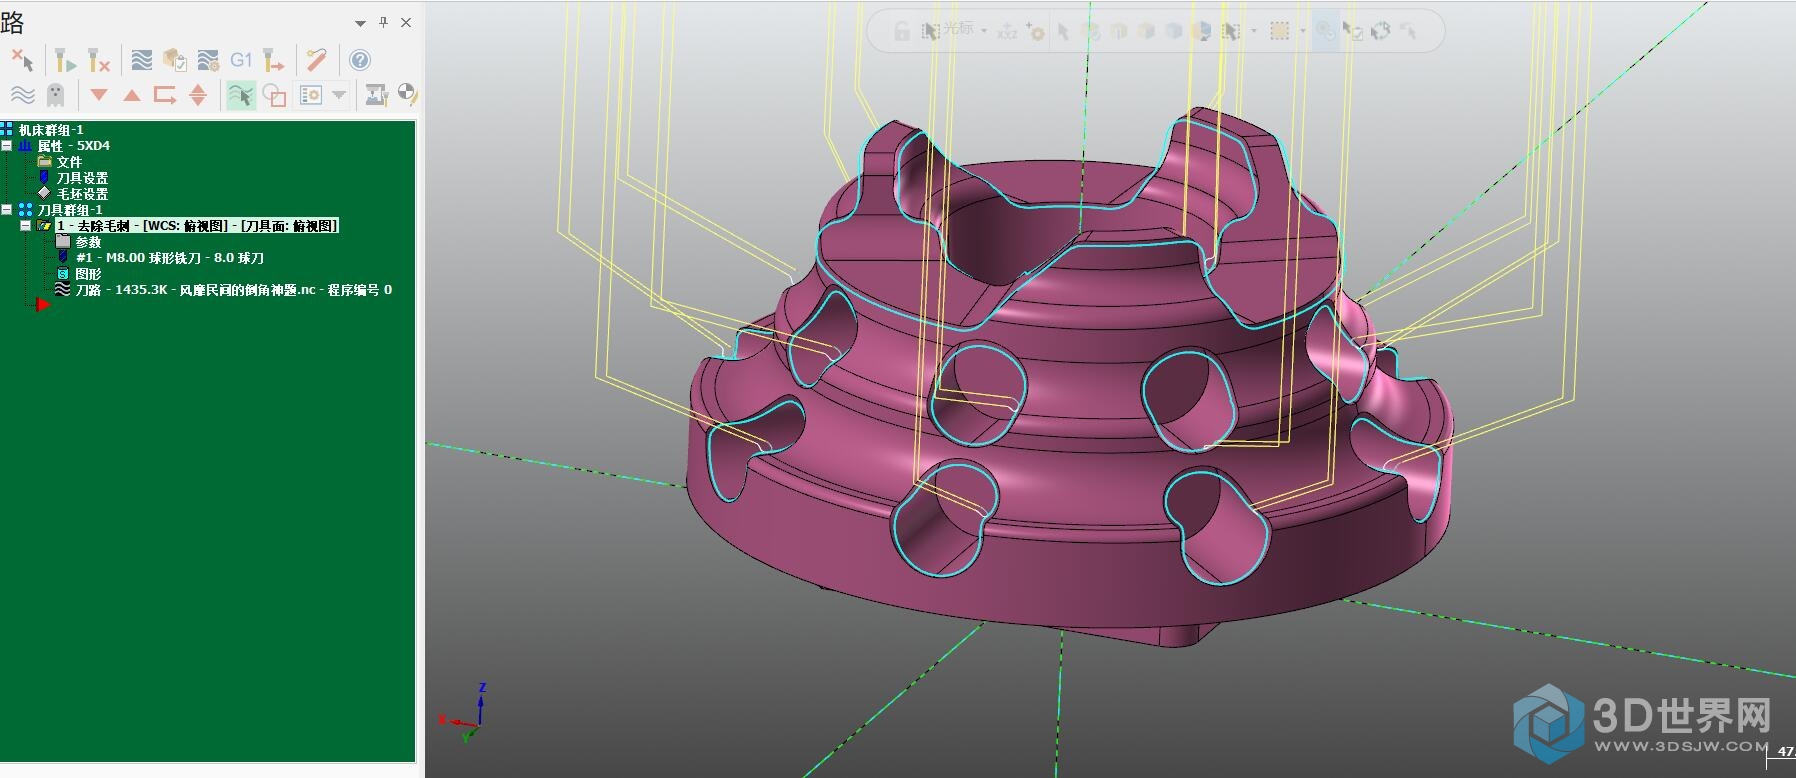Pin the Toolpaths manager panel
This screenshot has height=778, width=1796.
pos(383,22)
